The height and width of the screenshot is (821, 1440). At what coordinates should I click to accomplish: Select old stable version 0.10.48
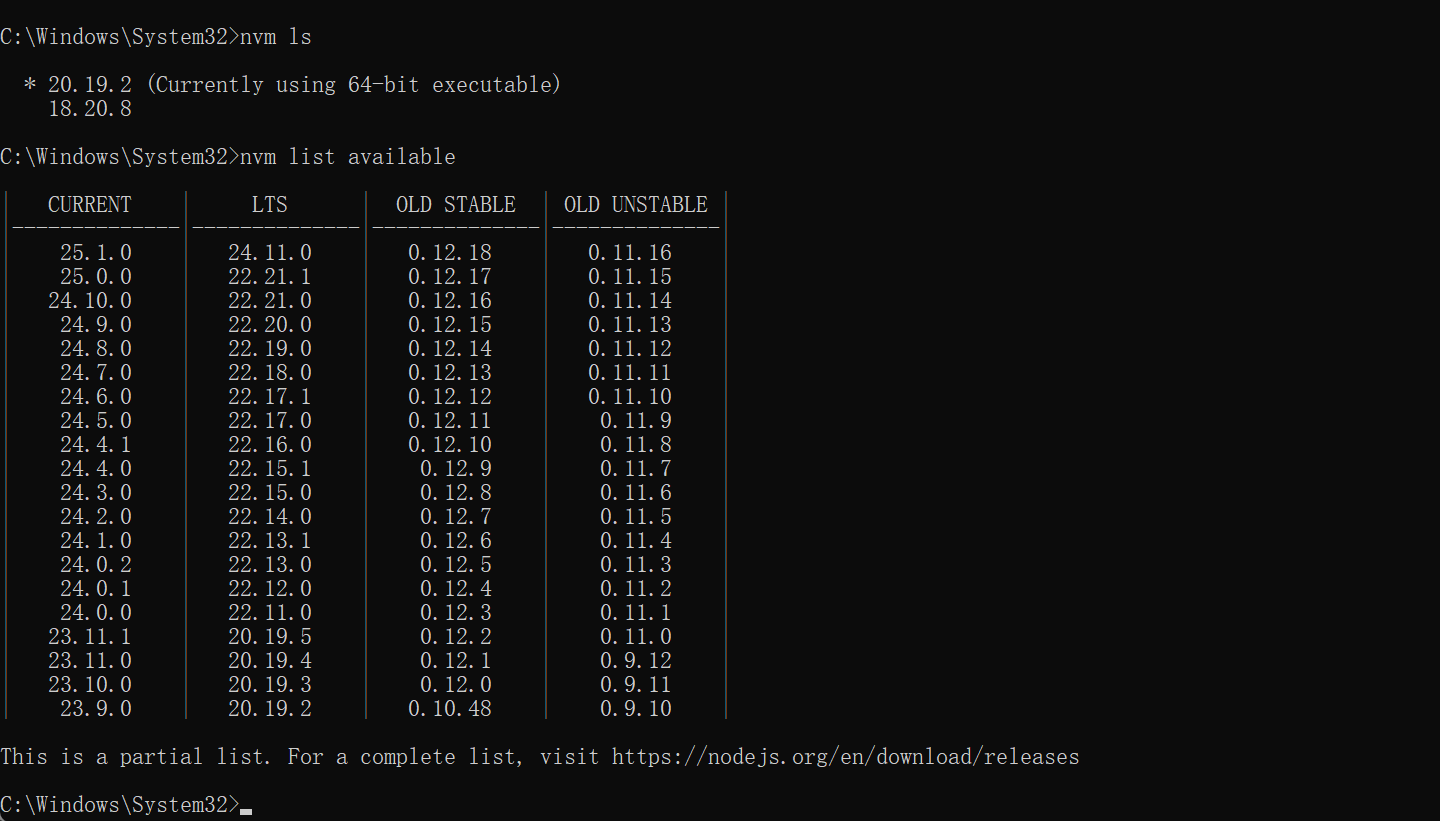[x=450, y=709]
